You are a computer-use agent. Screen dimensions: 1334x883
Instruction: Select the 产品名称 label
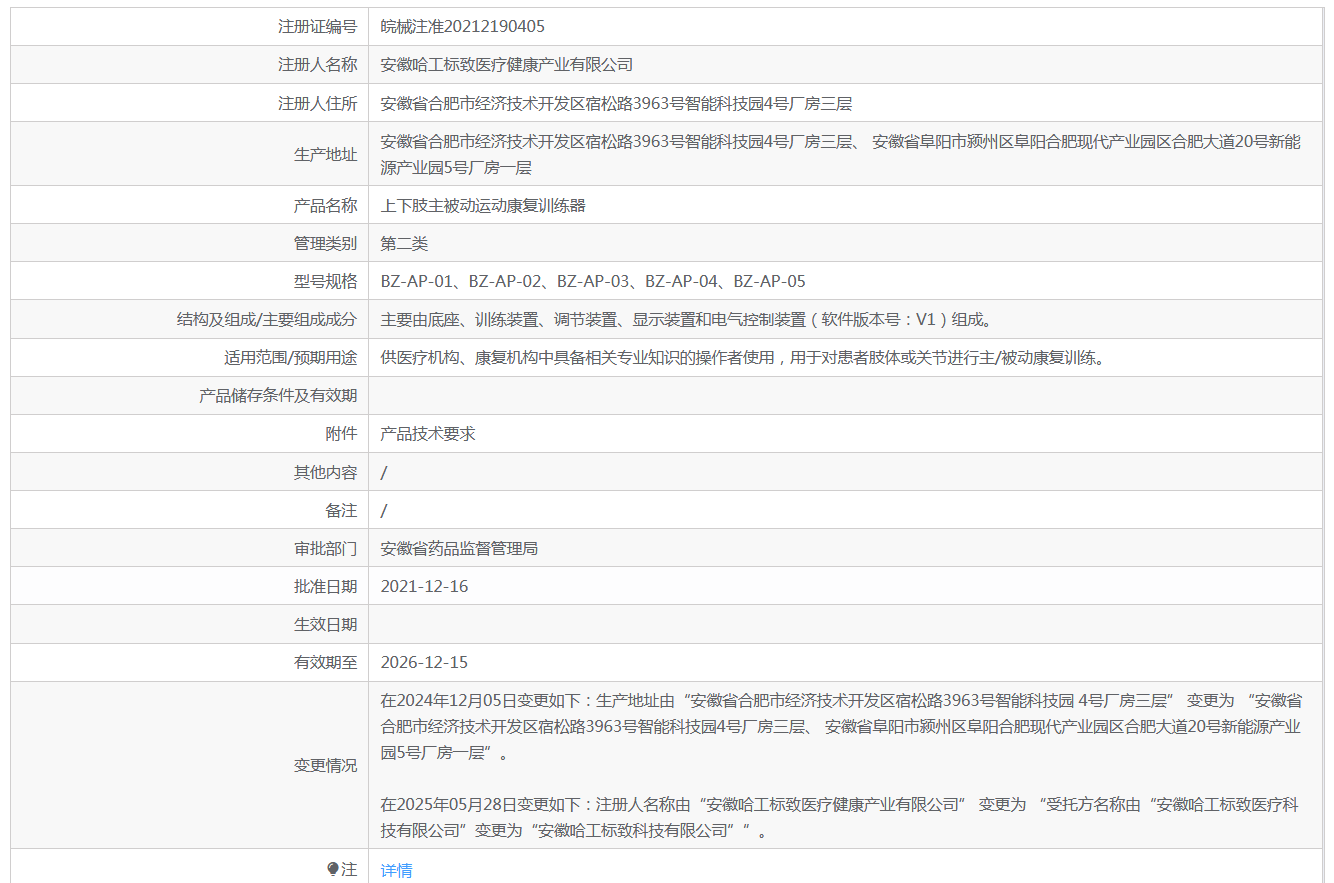[x=325, y=205]
